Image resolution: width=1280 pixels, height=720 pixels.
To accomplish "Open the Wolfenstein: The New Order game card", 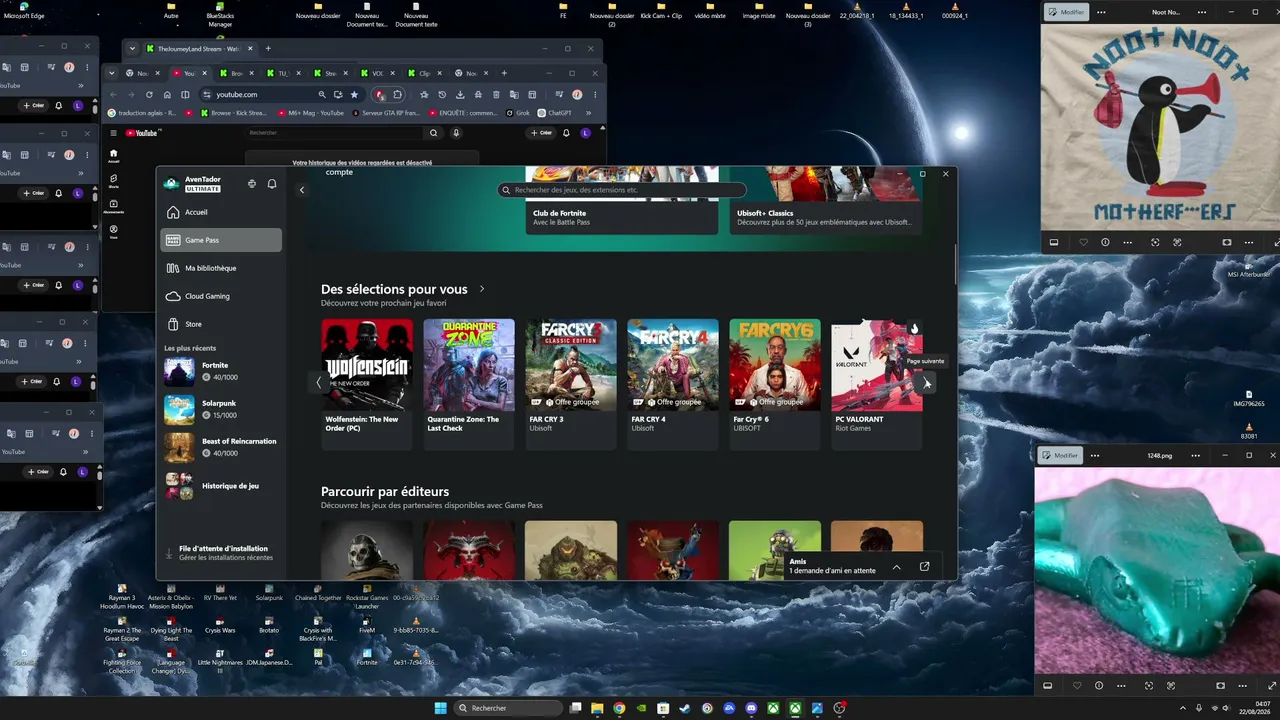I will click(x=367, y=384).
